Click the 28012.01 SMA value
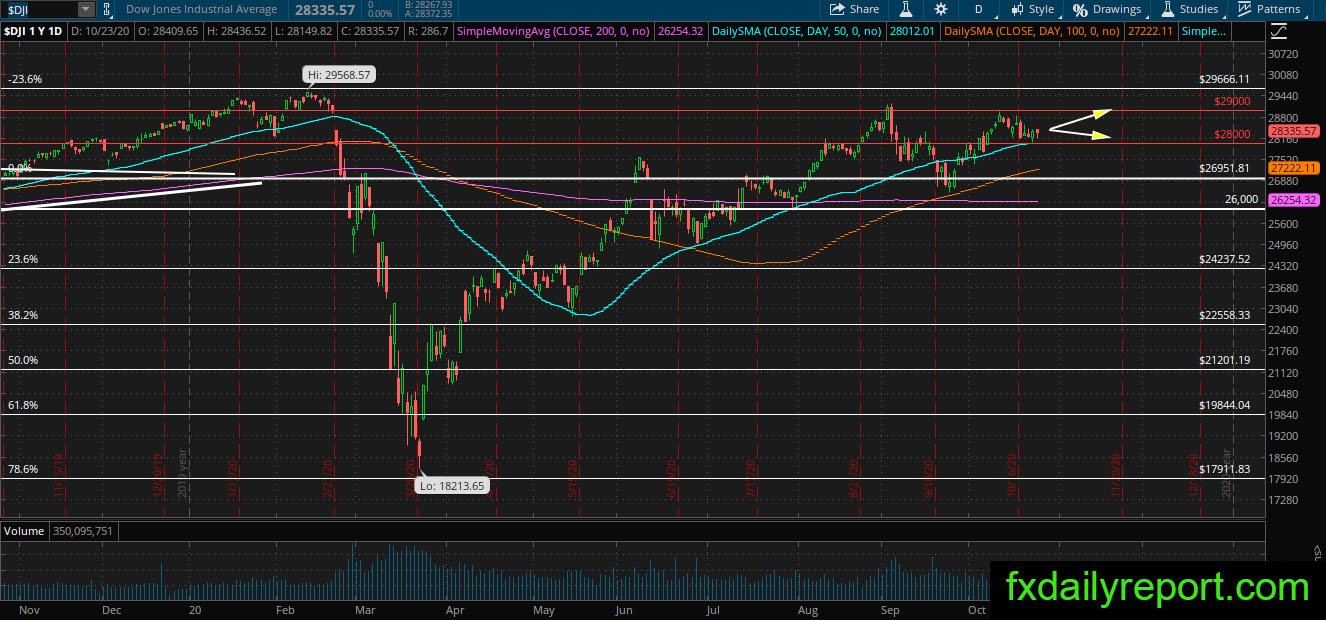The height and width of the screenshot is (620, 1326). [x=911, y=32]
